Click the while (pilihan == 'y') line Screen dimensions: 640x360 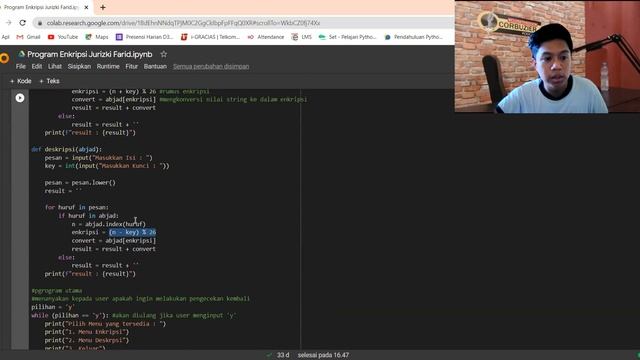133,315
